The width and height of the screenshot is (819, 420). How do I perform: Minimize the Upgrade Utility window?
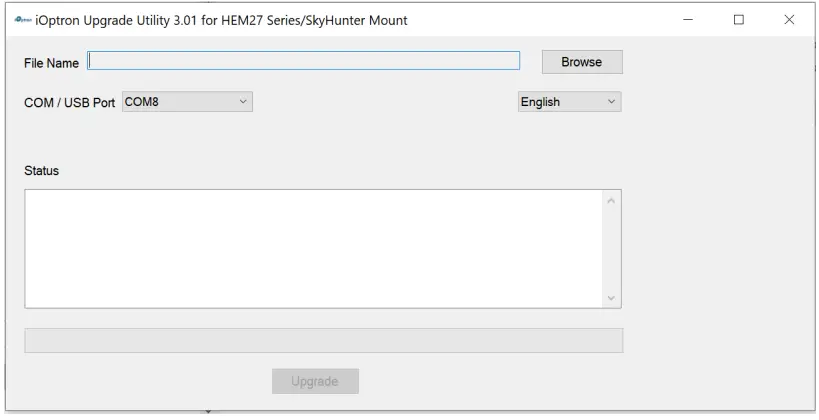tap(688, 20)
